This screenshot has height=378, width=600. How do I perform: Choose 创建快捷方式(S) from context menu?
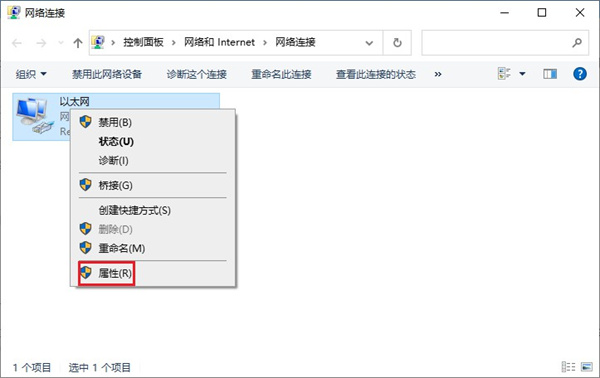coord(153,210)
